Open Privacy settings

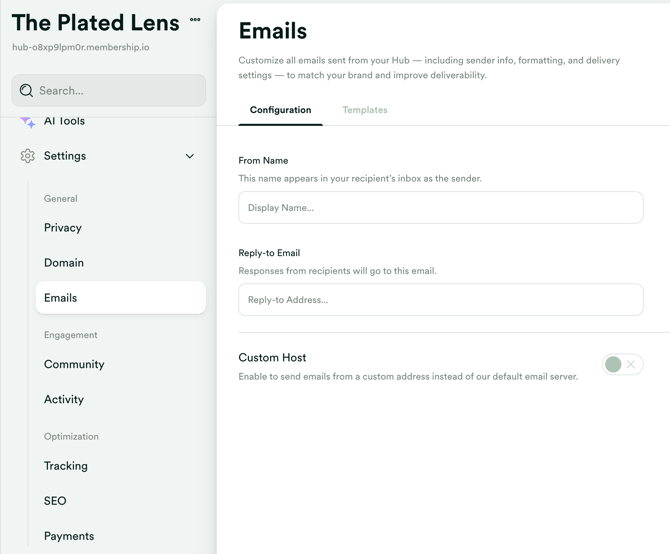click(63, 228)
